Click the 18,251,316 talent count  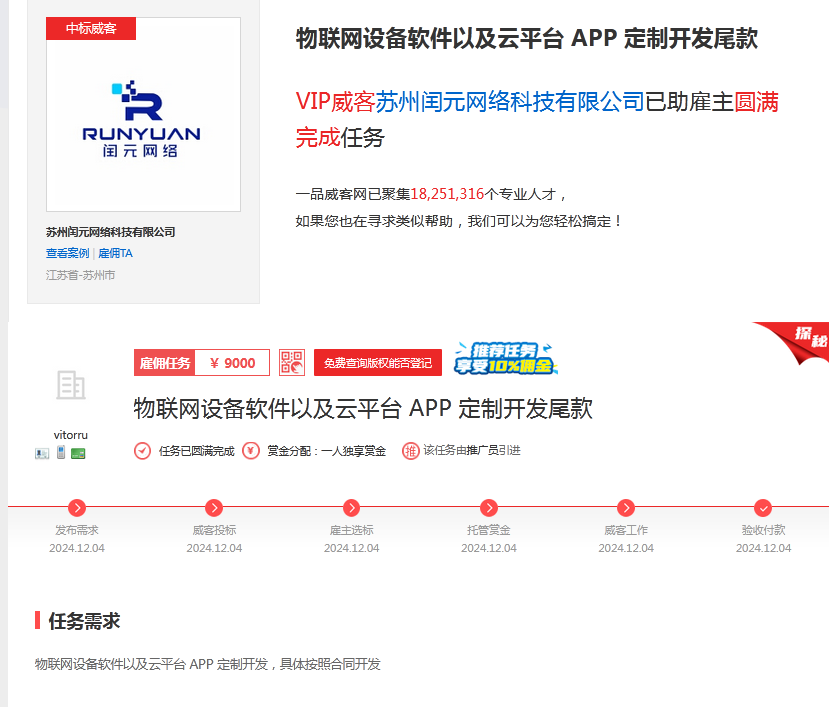pos(447,194)
